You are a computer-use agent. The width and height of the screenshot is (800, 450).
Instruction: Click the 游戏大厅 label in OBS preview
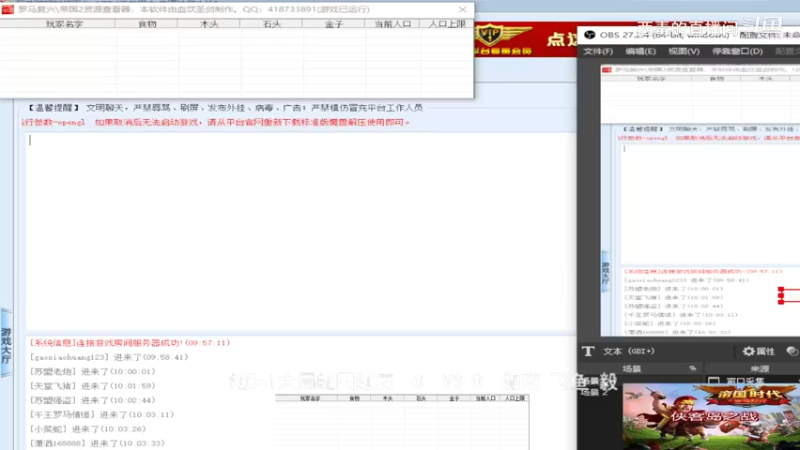(605, 272)
